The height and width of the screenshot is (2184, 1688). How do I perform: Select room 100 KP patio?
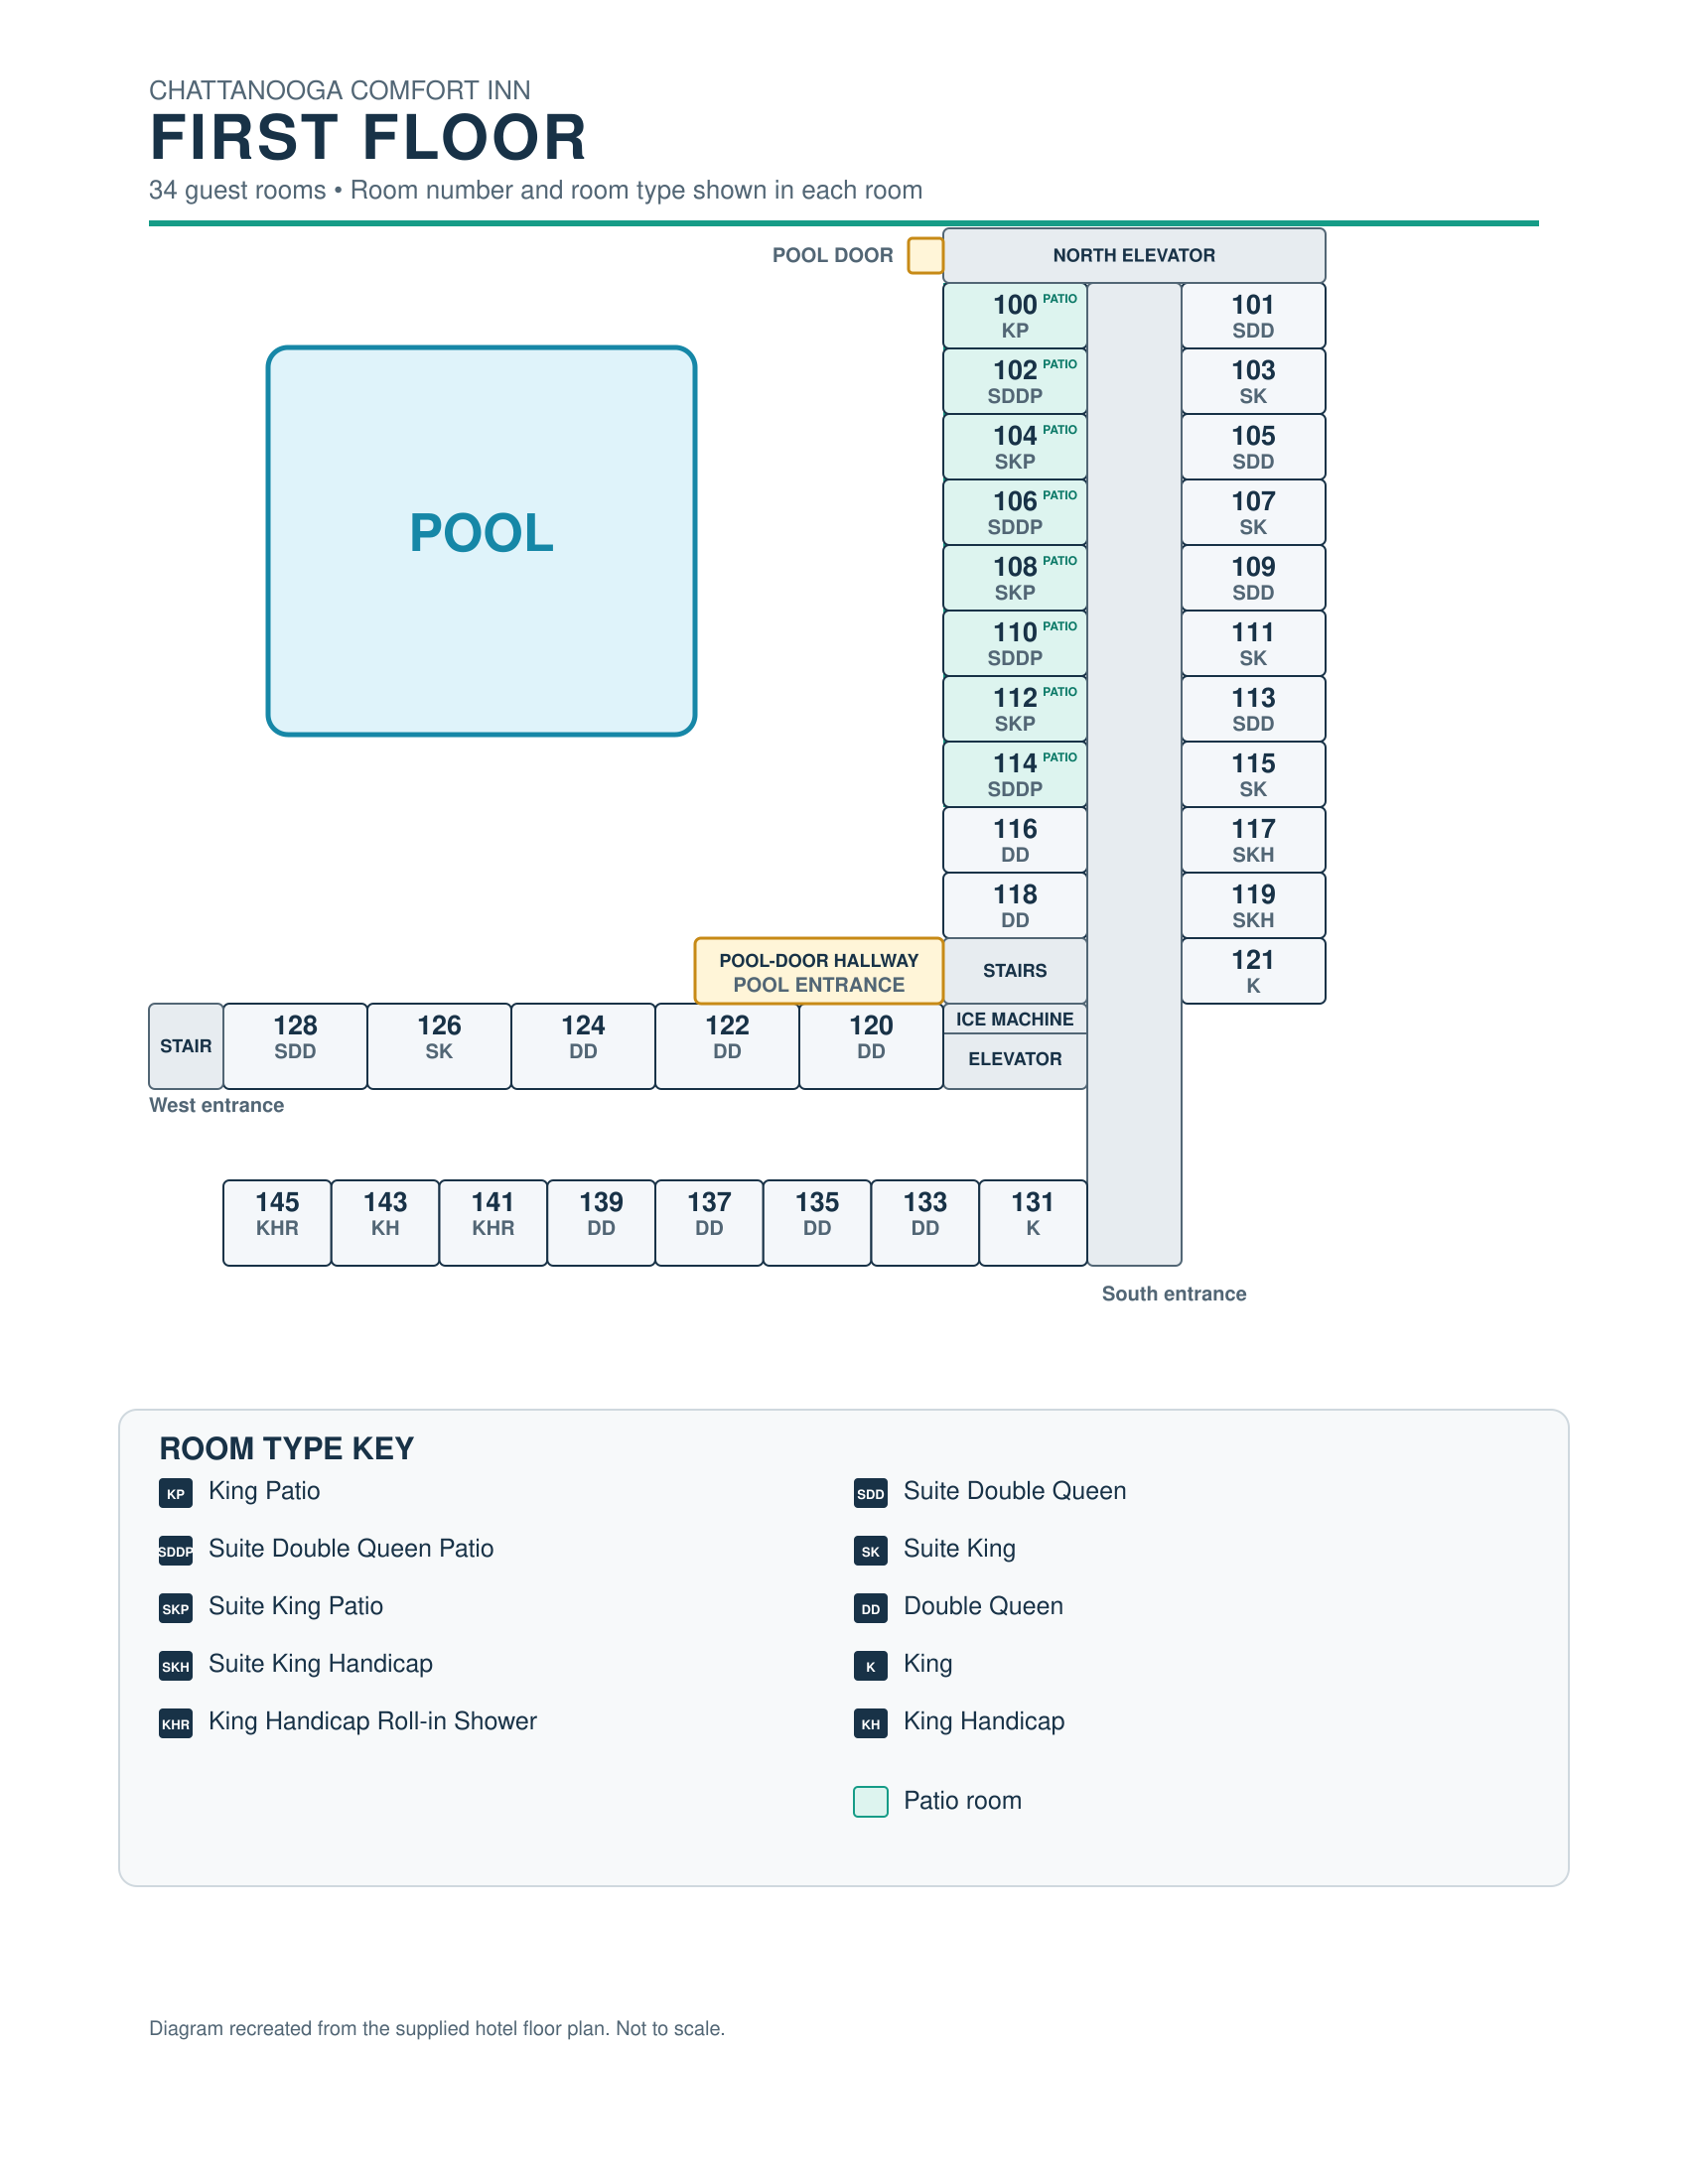1015,315
